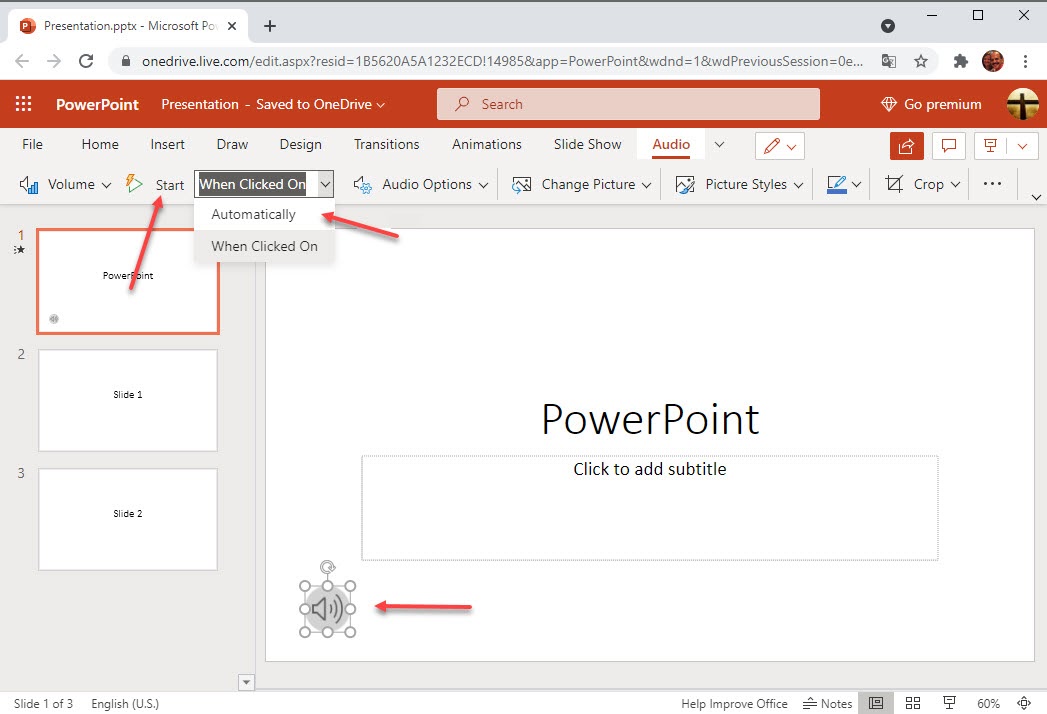The height and width of the screenshot is (714, 1047).
Task: Click the Change Picture icon
Action: coord(521,184)
